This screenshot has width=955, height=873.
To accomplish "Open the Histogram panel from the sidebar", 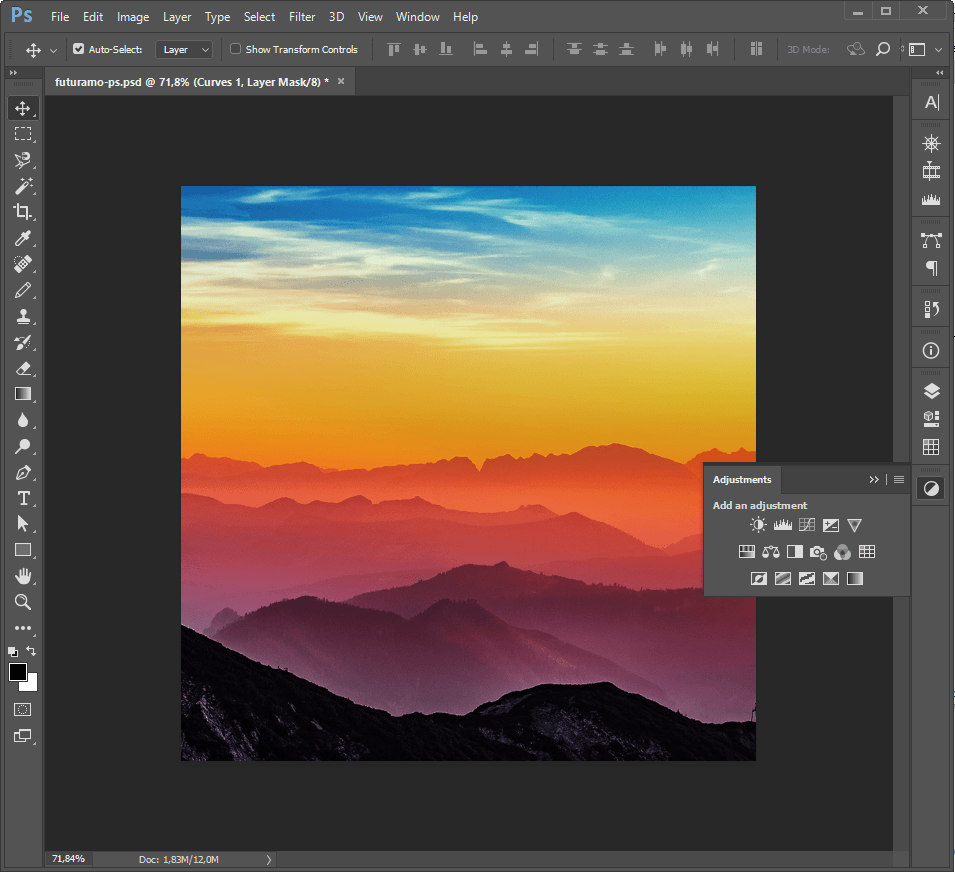I will click(x=930, y=199).
